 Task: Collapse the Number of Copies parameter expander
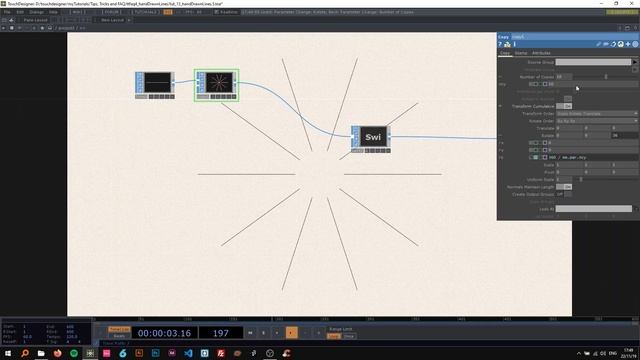point(500,77)
